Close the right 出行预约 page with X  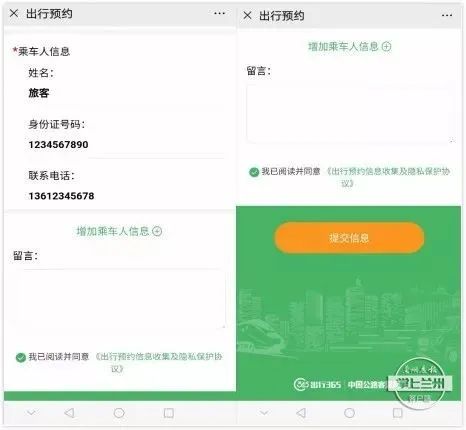point(247,15)
